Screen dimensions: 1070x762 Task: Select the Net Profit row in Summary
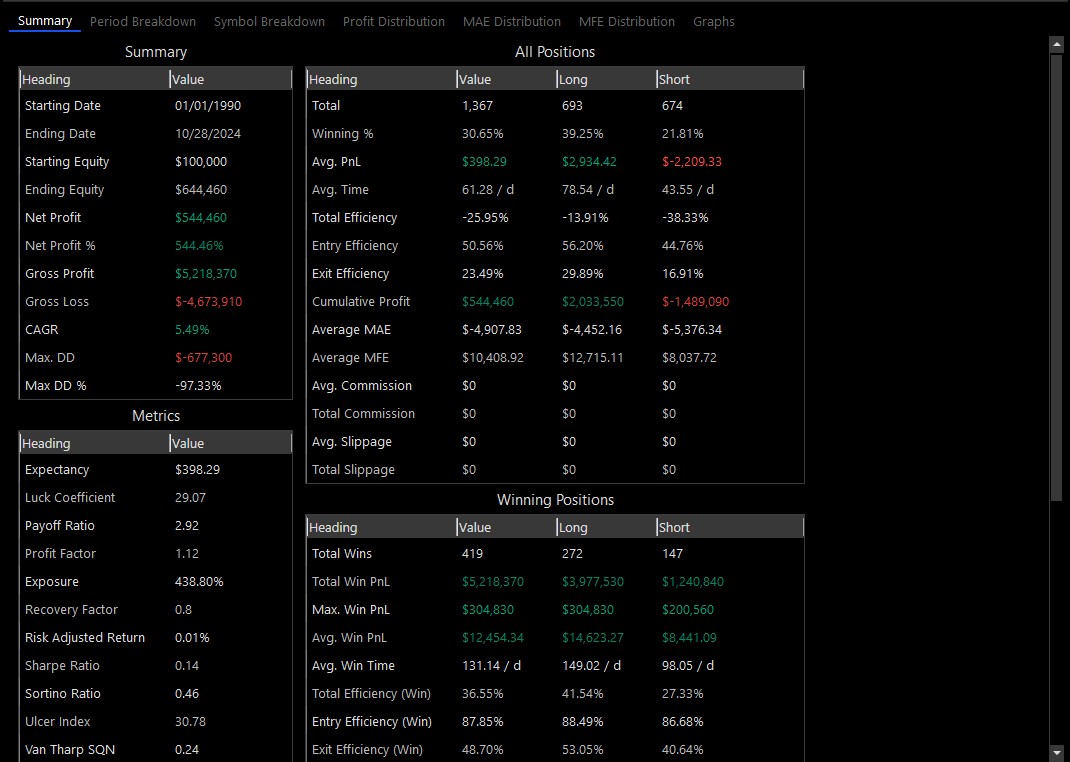point(155,217)
